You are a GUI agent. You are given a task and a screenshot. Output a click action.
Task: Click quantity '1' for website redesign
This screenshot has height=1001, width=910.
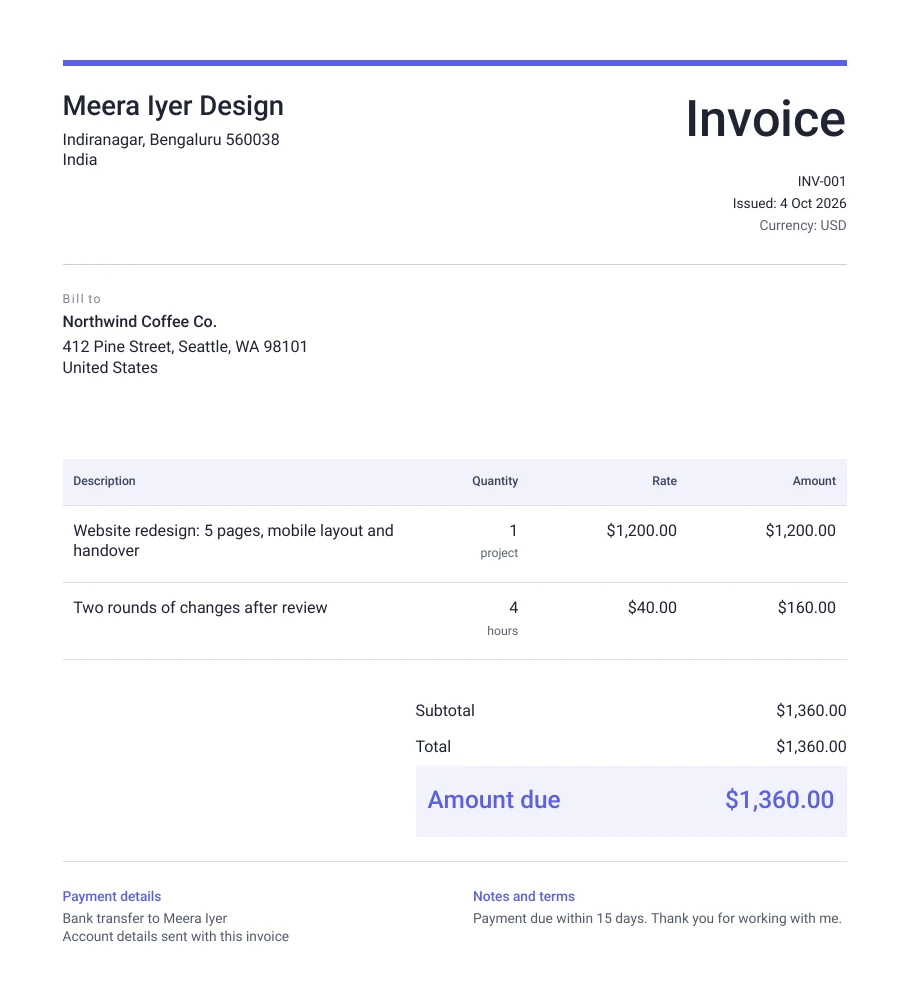pos(513,531)
